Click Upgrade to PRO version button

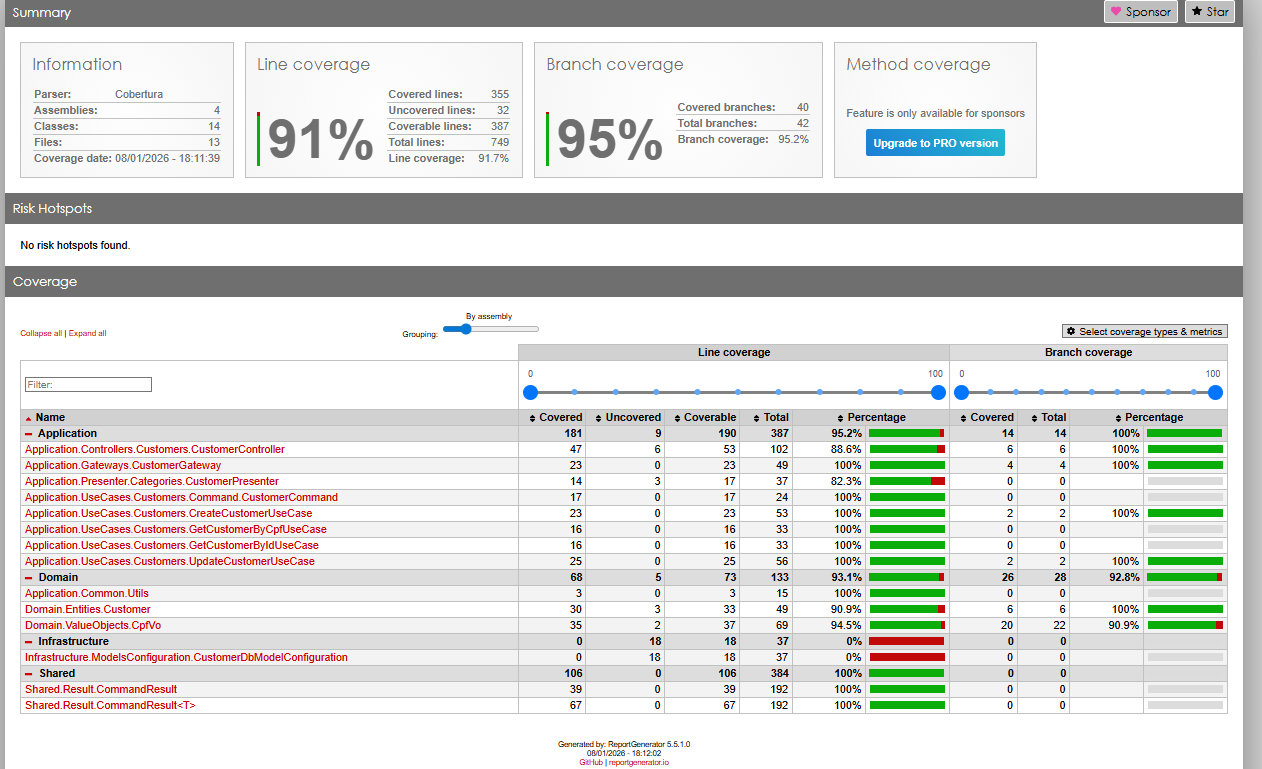(935, 143)
